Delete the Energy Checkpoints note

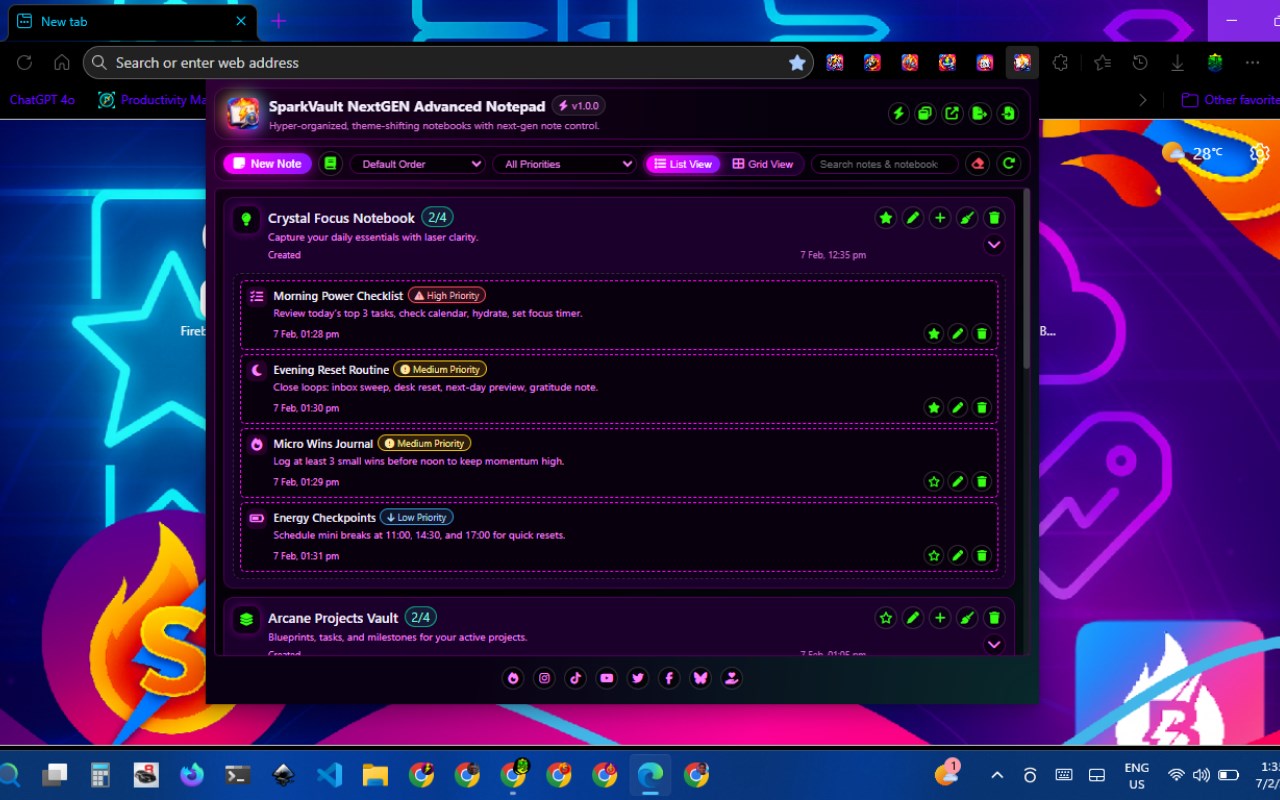pyautogui.click(x=982, y=556)
